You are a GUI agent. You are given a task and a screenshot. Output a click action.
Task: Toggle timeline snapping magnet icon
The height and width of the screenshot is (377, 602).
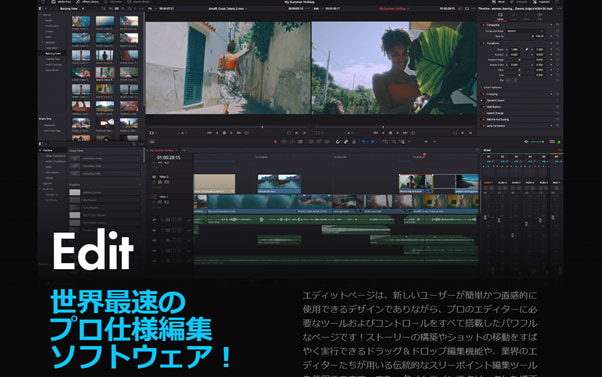338,142
